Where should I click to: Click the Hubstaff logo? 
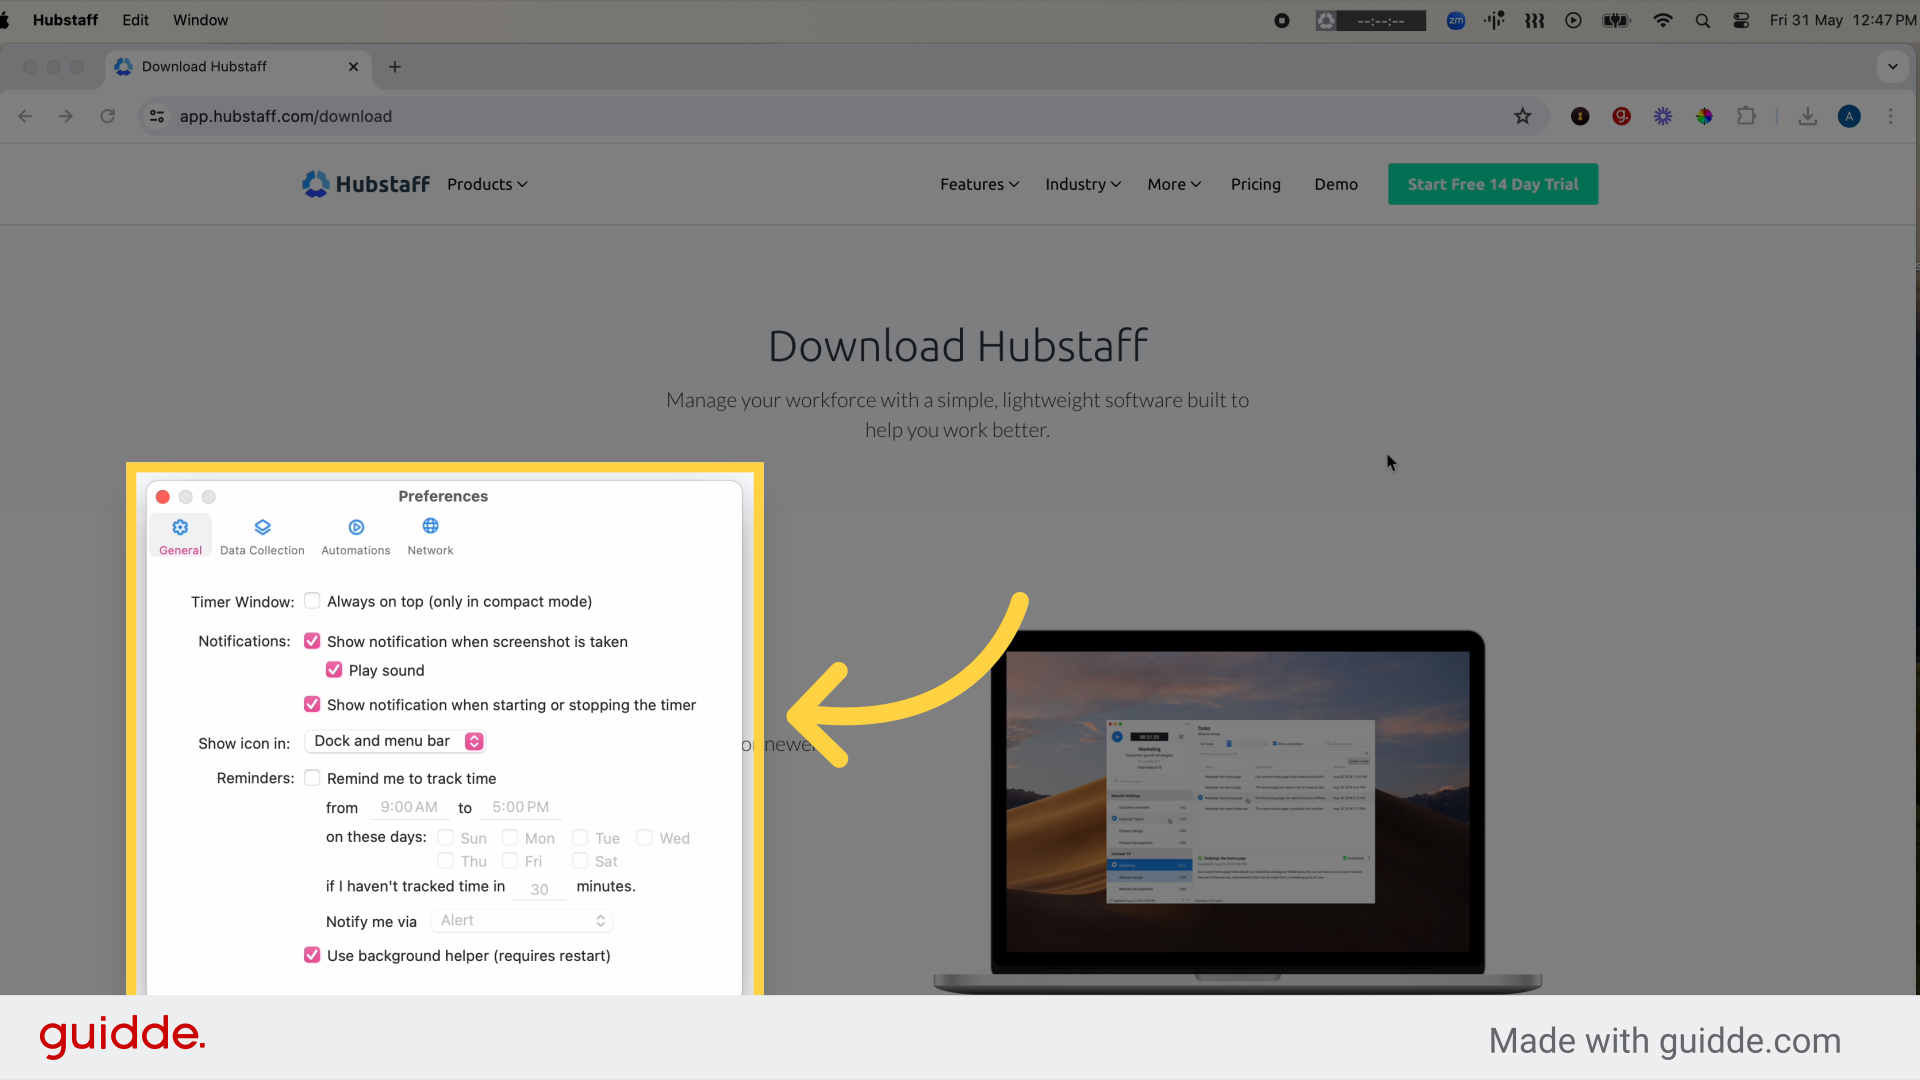tap(365, 184)
